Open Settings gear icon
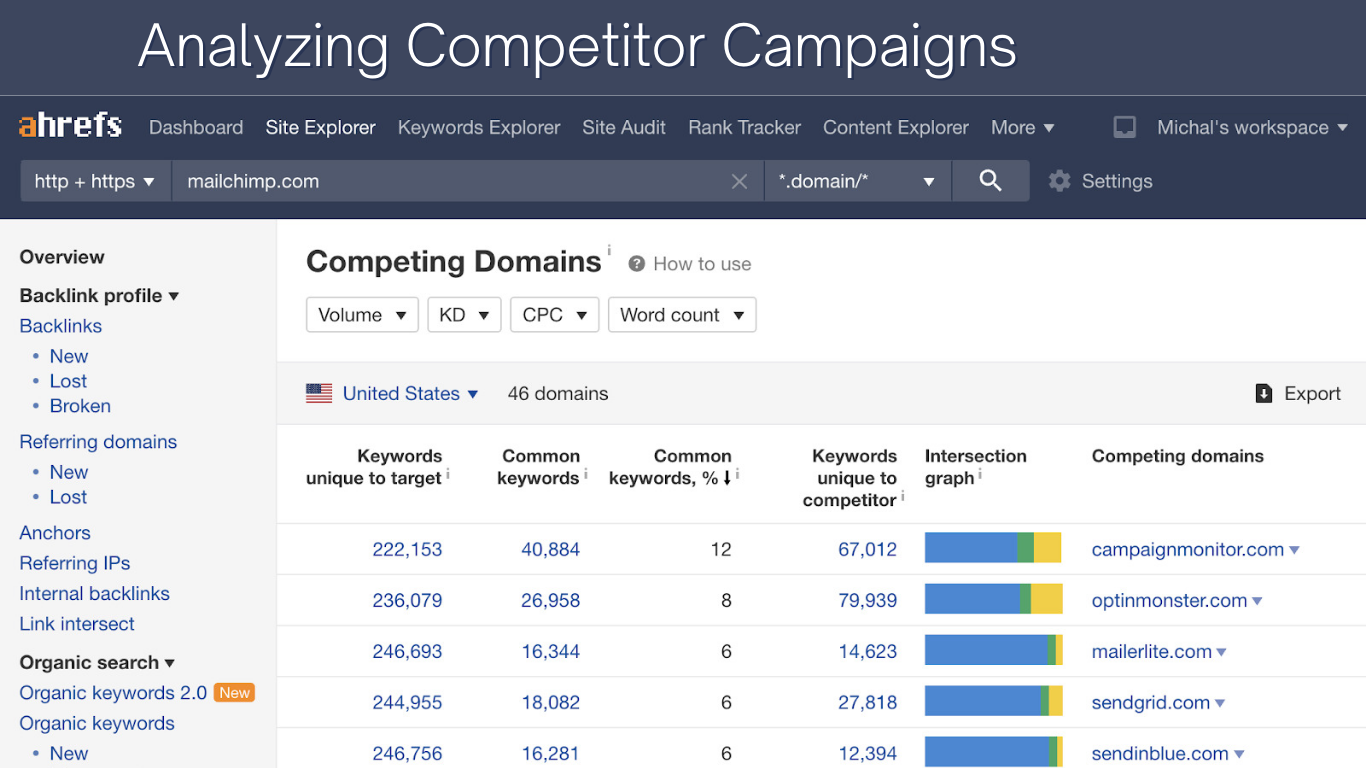The width and height of the screenshot is (1366, 768). tap(1060, 181)
